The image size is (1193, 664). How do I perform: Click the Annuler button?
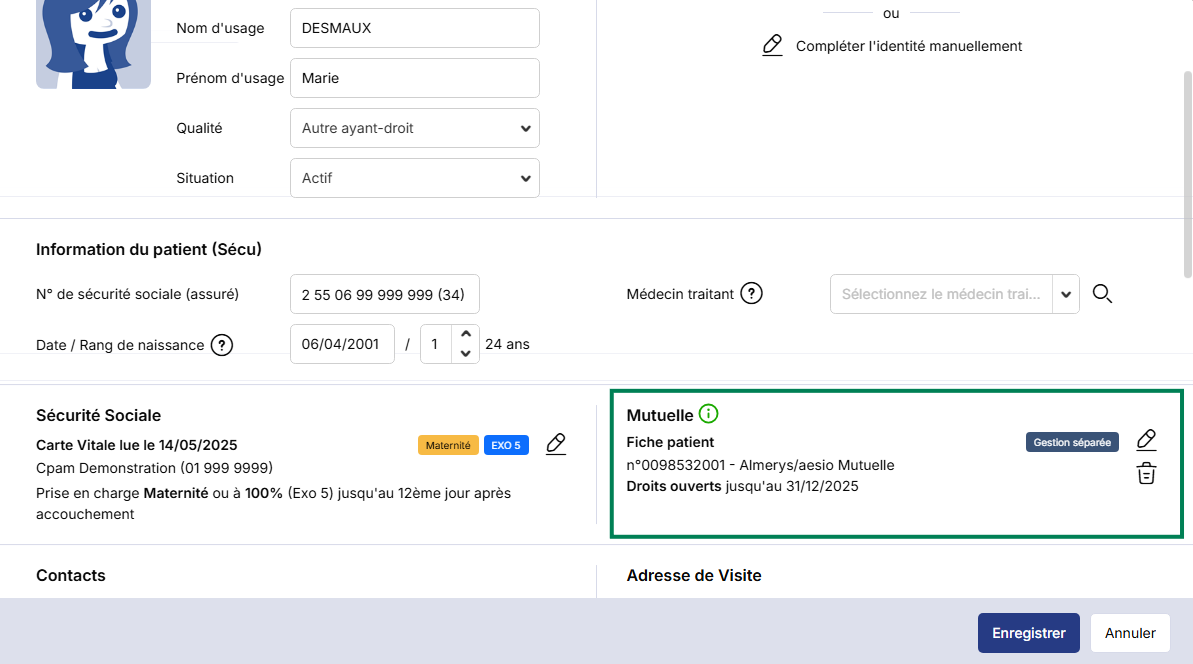click(x=1130, y=633)
